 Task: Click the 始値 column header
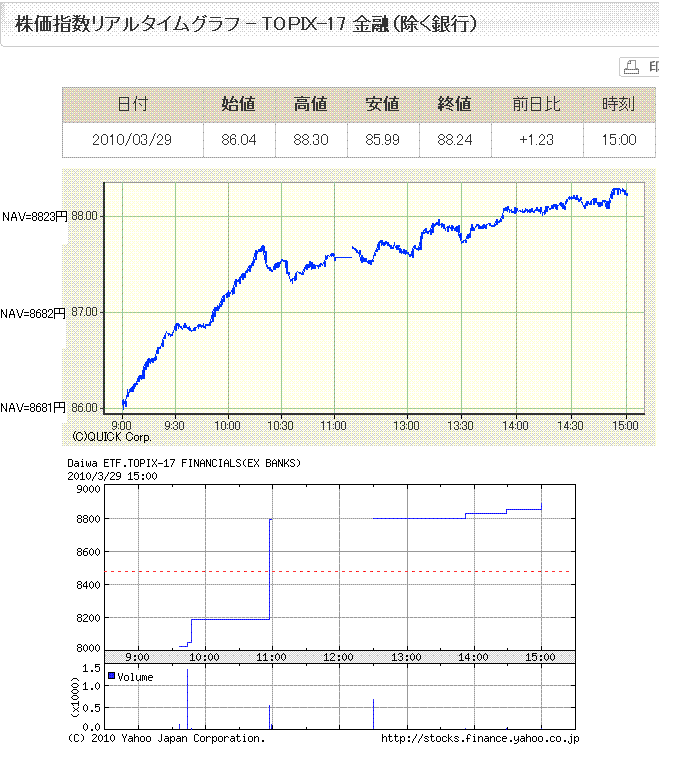pyautogui.click(x=238, y=104)
